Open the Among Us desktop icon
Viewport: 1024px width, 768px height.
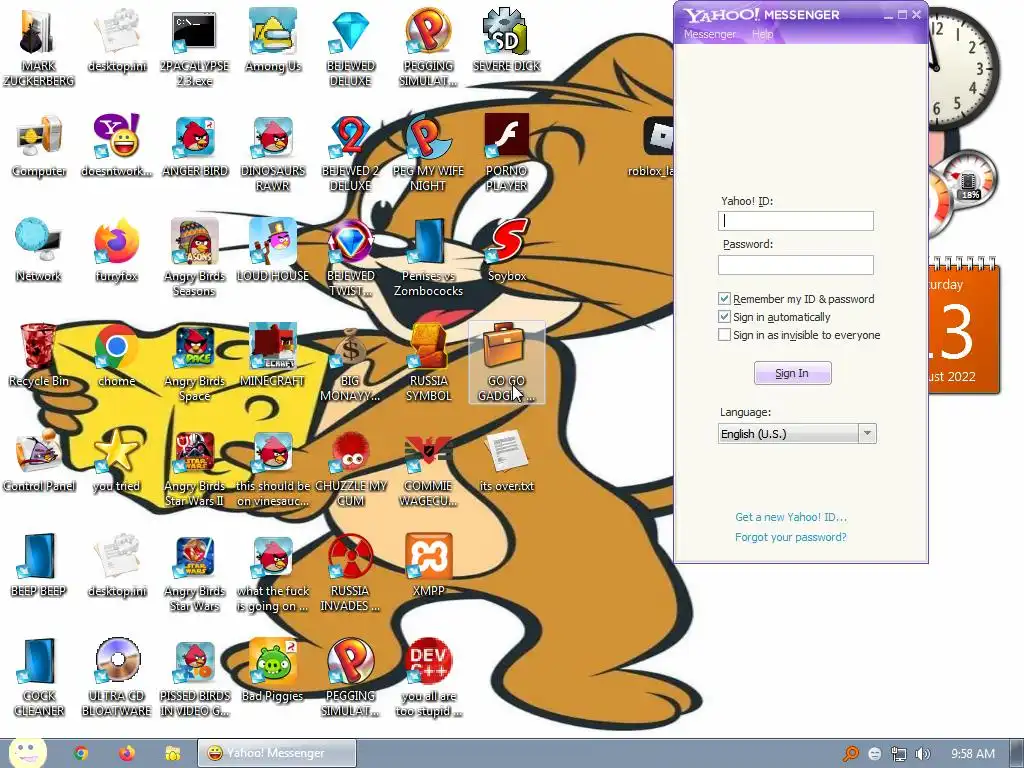(x=273, y=39)
